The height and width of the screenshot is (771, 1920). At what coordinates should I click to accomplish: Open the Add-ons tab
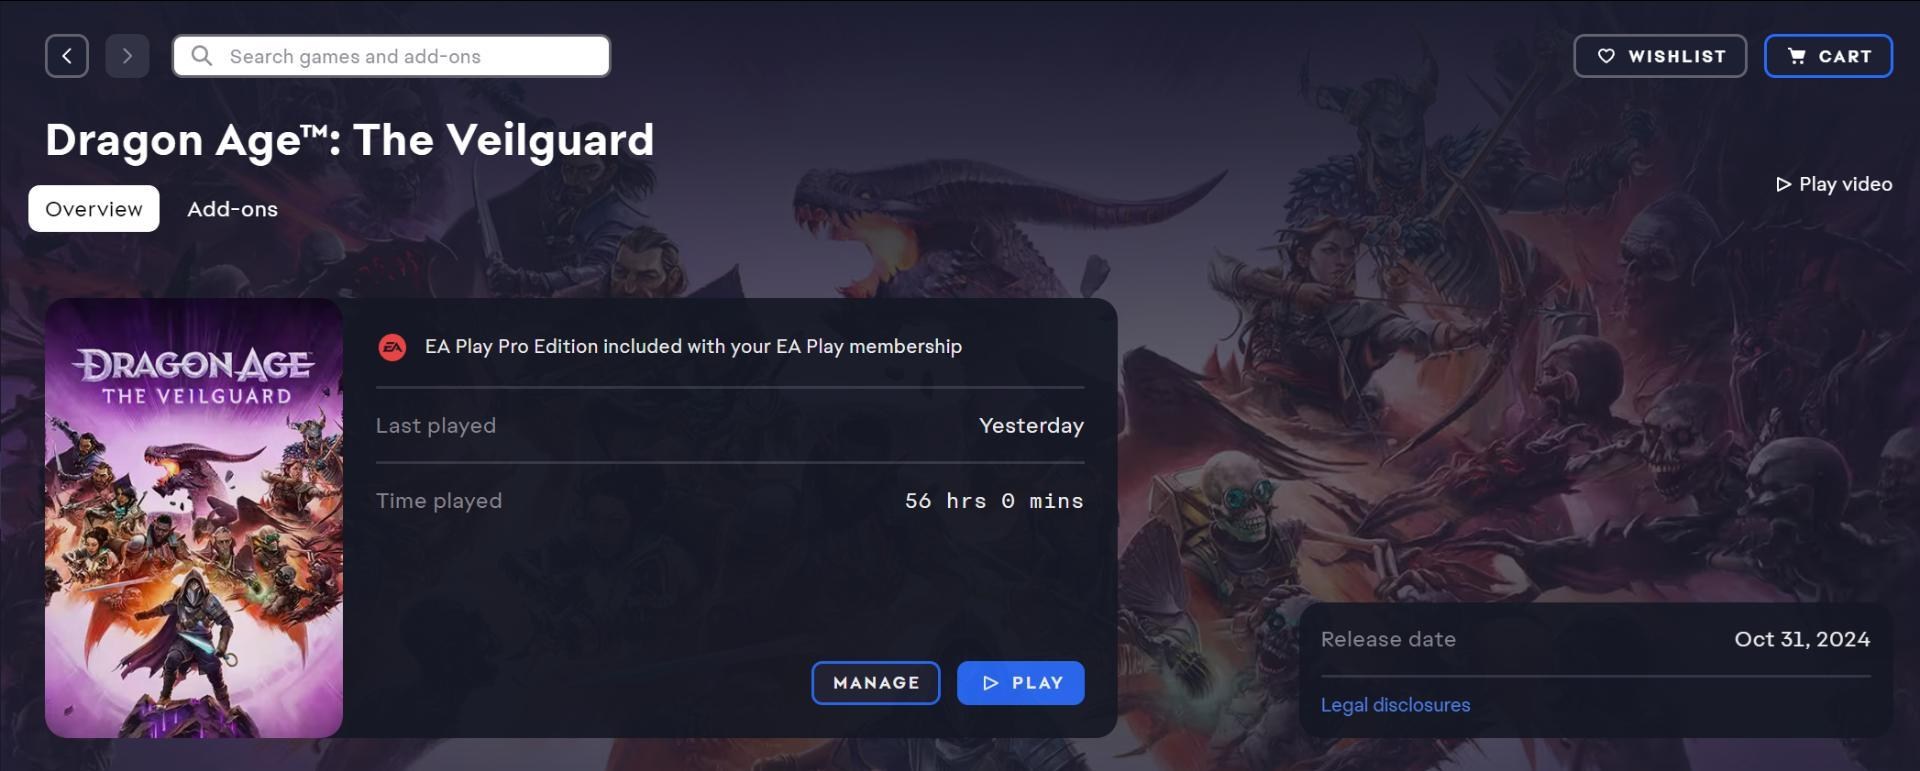click(x=233, y=209)
